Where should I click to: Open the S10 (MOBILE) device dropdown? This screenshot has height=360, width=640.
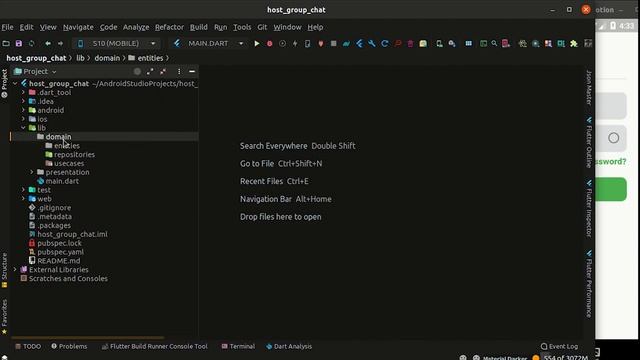tap(117, 43)
